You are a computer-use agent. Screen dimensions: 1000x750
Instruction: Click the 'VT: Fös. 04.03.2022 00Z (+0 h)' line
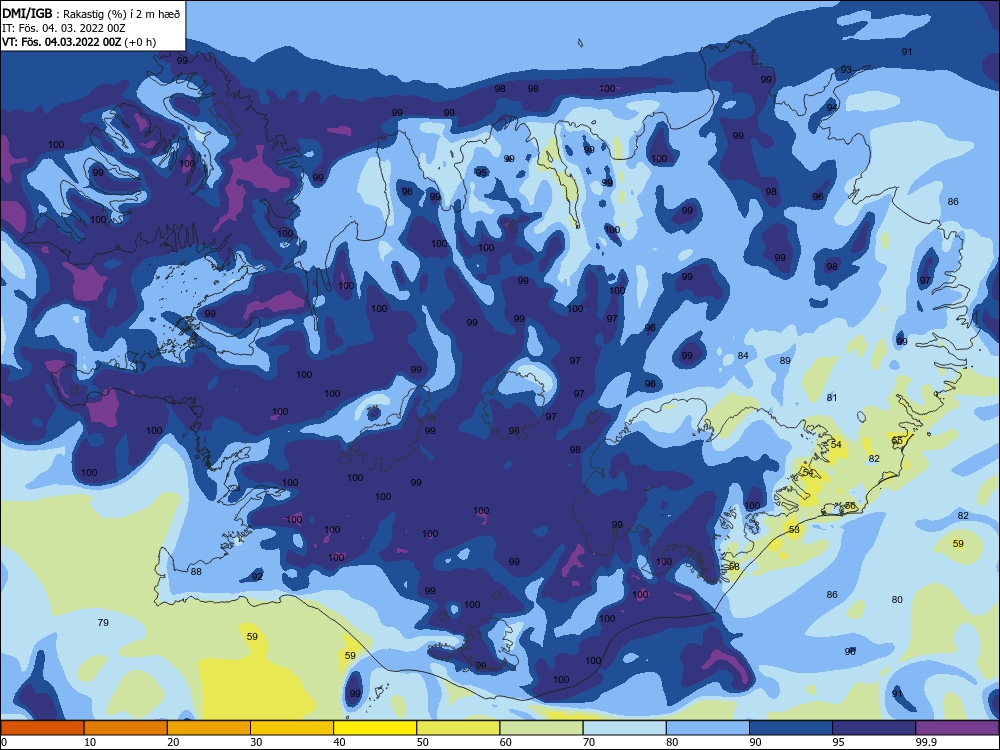[79, 42]
